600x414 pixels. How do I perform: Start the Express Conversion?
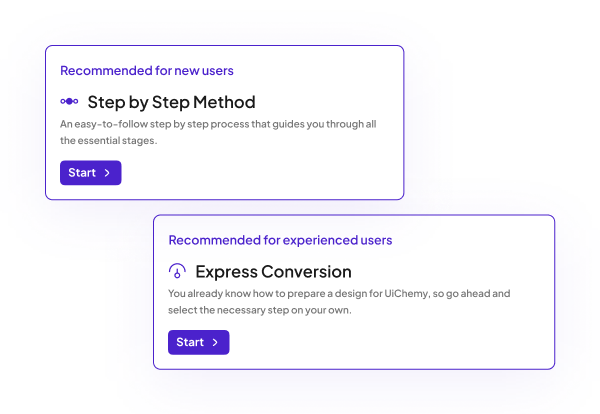(x=199, y=342)
